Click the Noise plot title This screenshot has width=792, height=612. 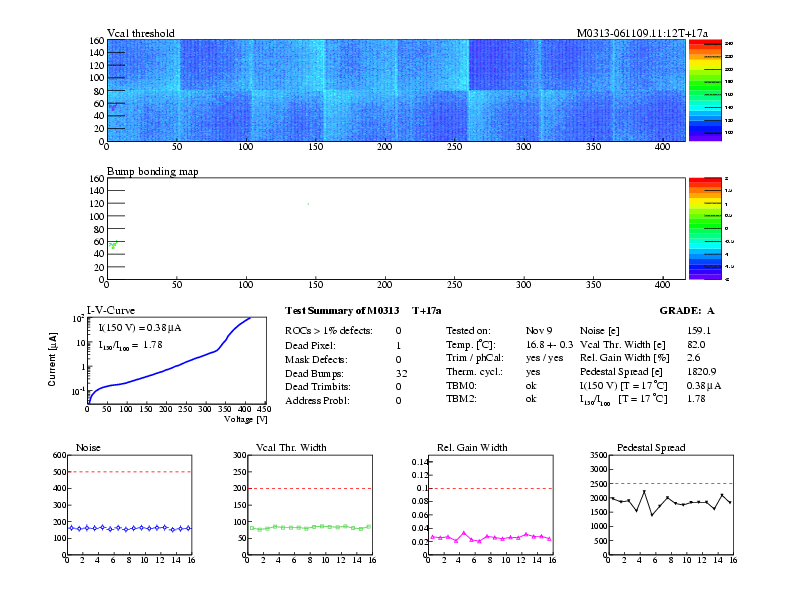tap(88, 447)
